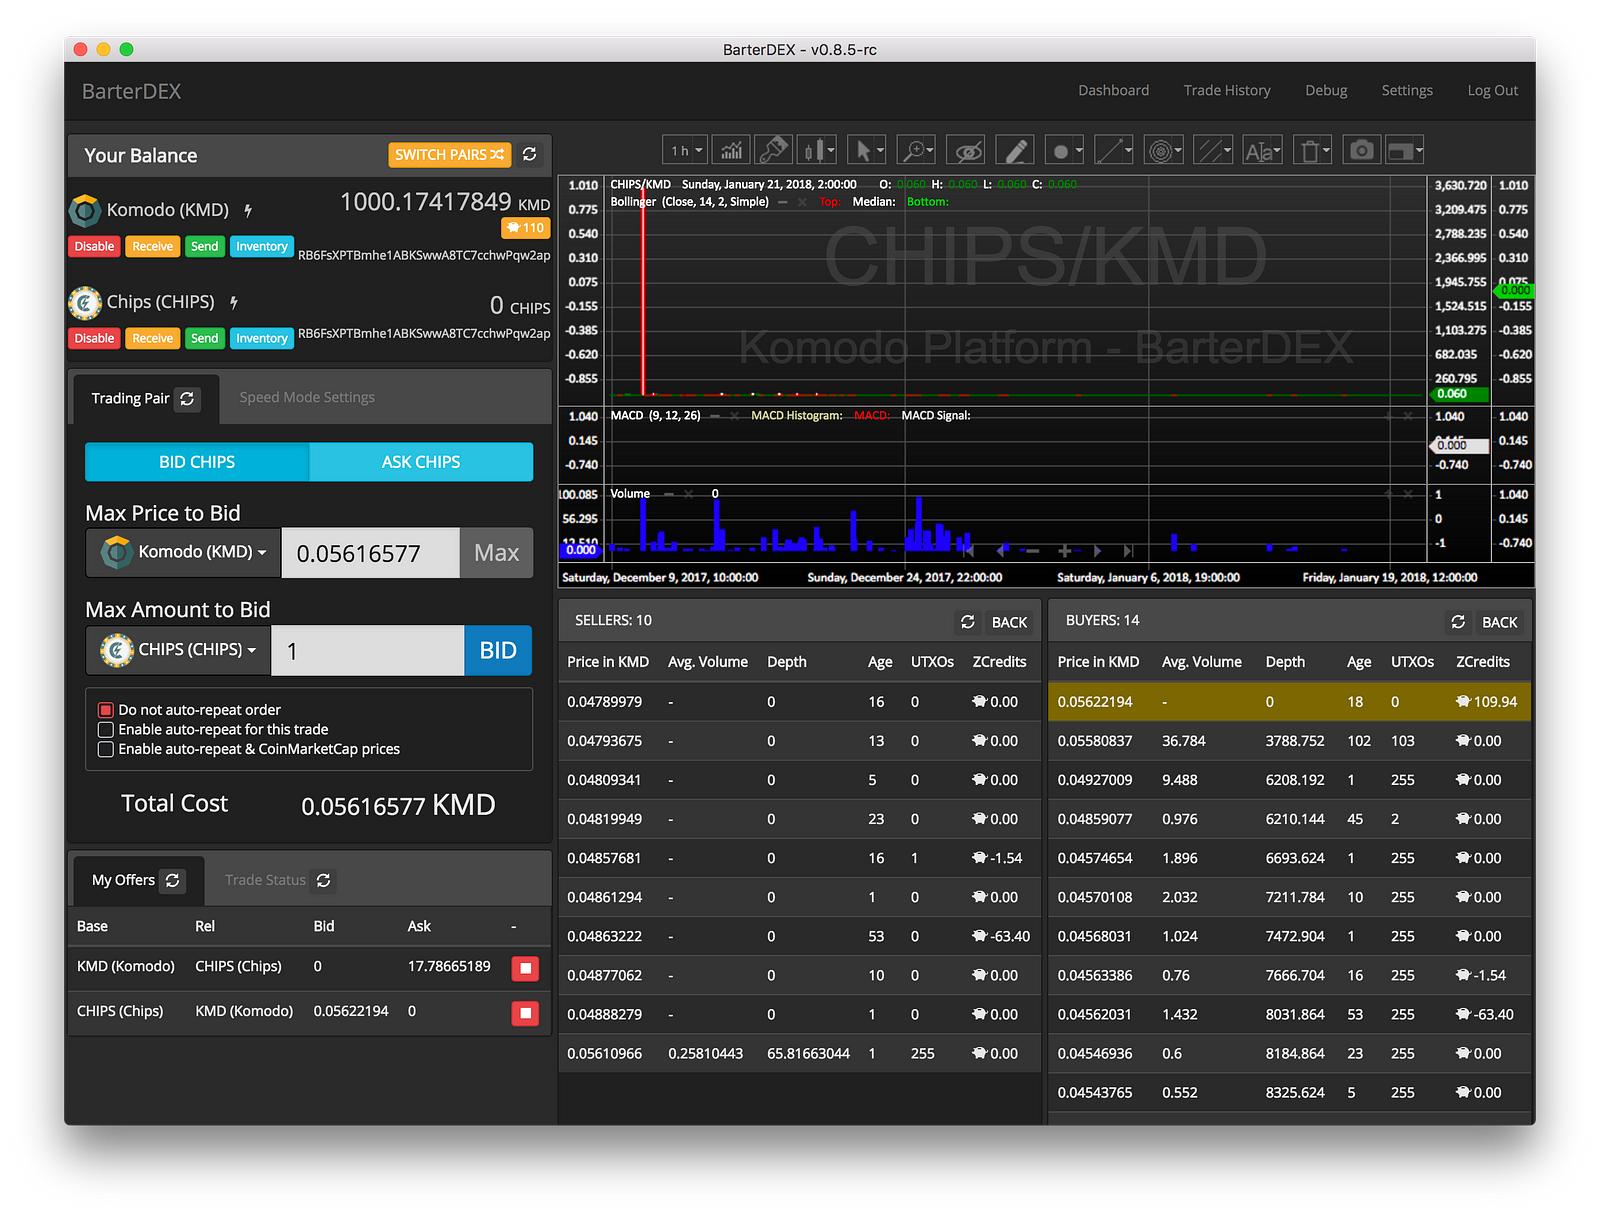Click lightning icon beside Chips (CHIPS)
The width and height of the screenshot is (1600, 1217).
click(x=234, y=302)
